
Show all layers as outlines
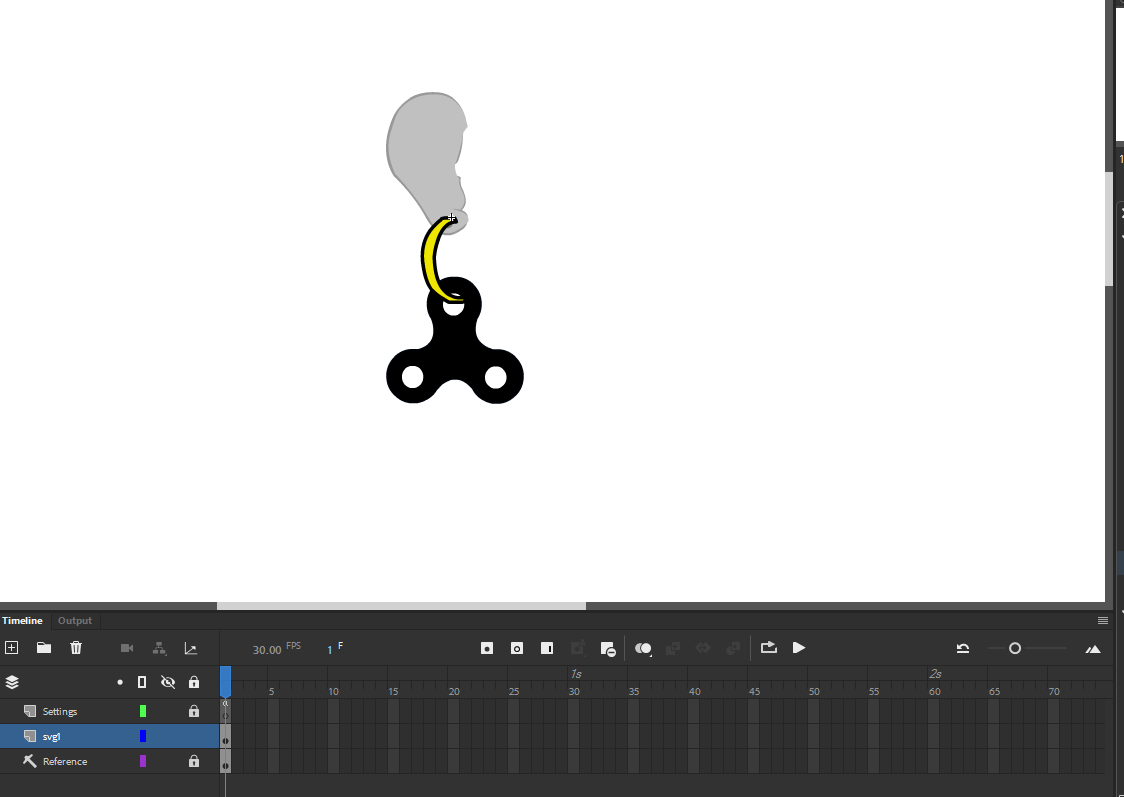coord(142,682)
